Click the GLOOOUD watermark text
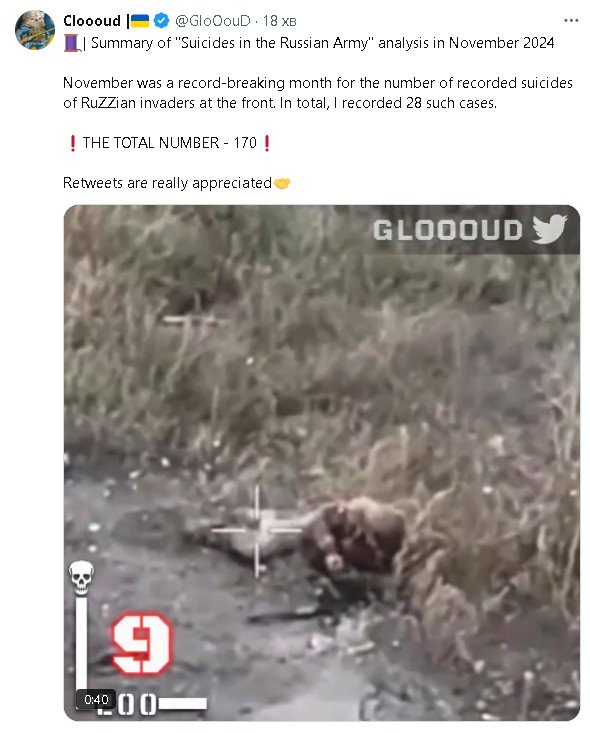Image resolution: width=590 pixels, height=733 pixels. pyautogui.click(x=447, y=230)
